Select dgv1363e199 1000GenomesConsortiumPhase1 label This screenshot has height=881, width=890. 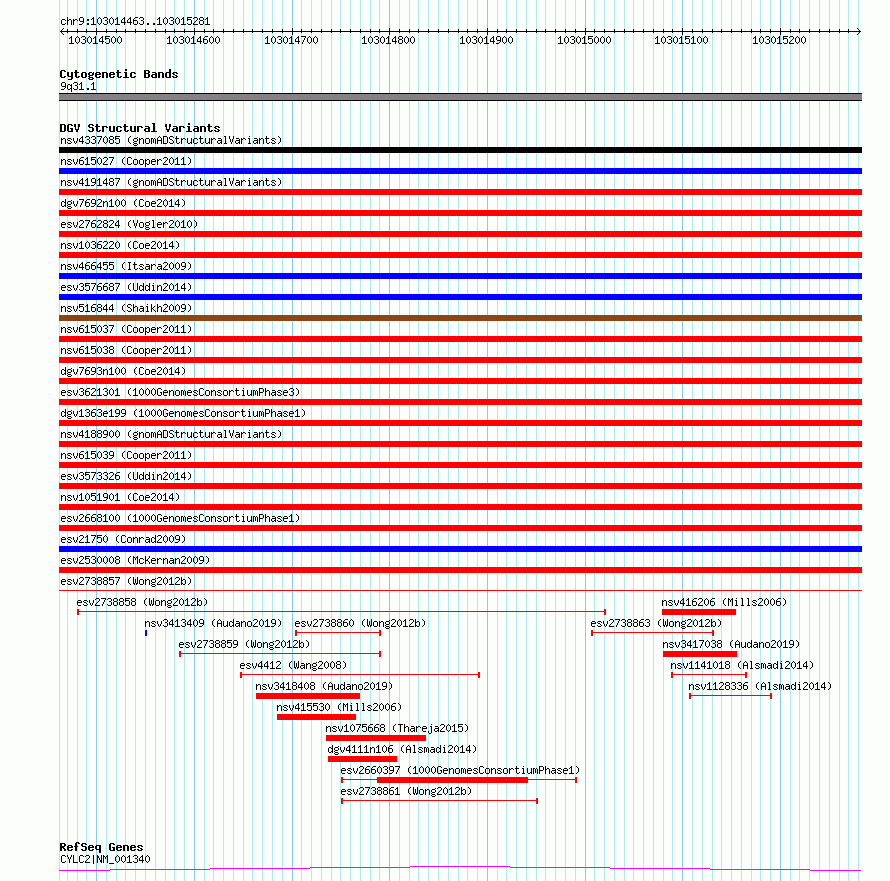point(183,413)
